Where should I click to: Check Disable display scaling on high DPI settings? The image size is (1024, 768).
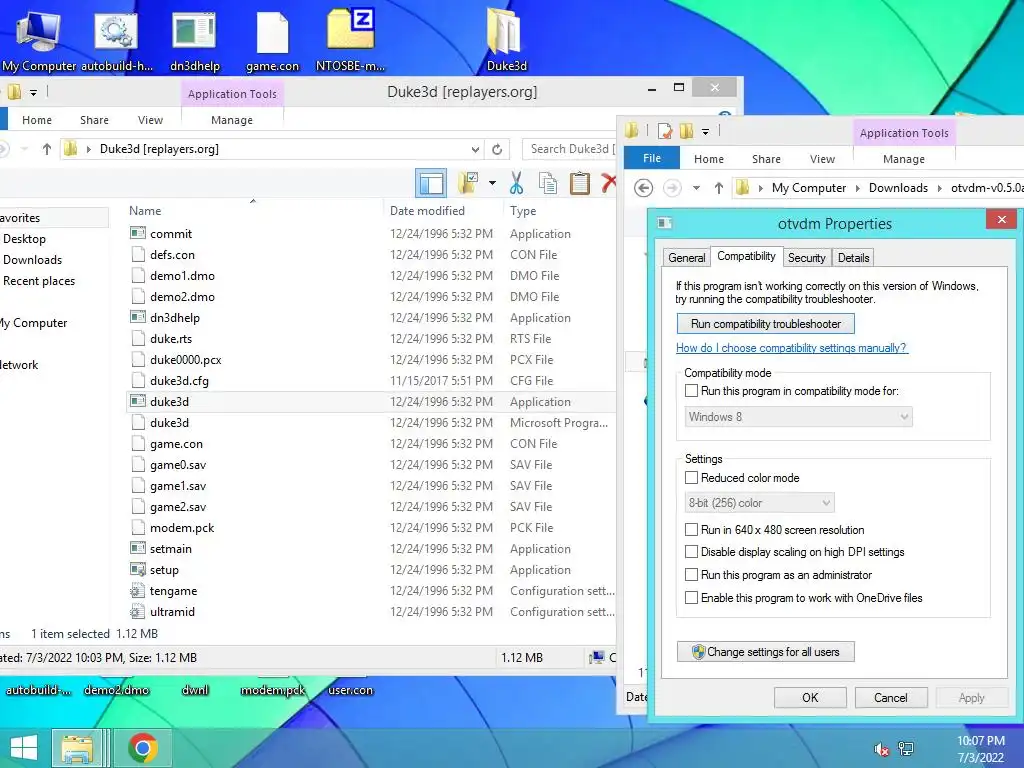(691, 552)
